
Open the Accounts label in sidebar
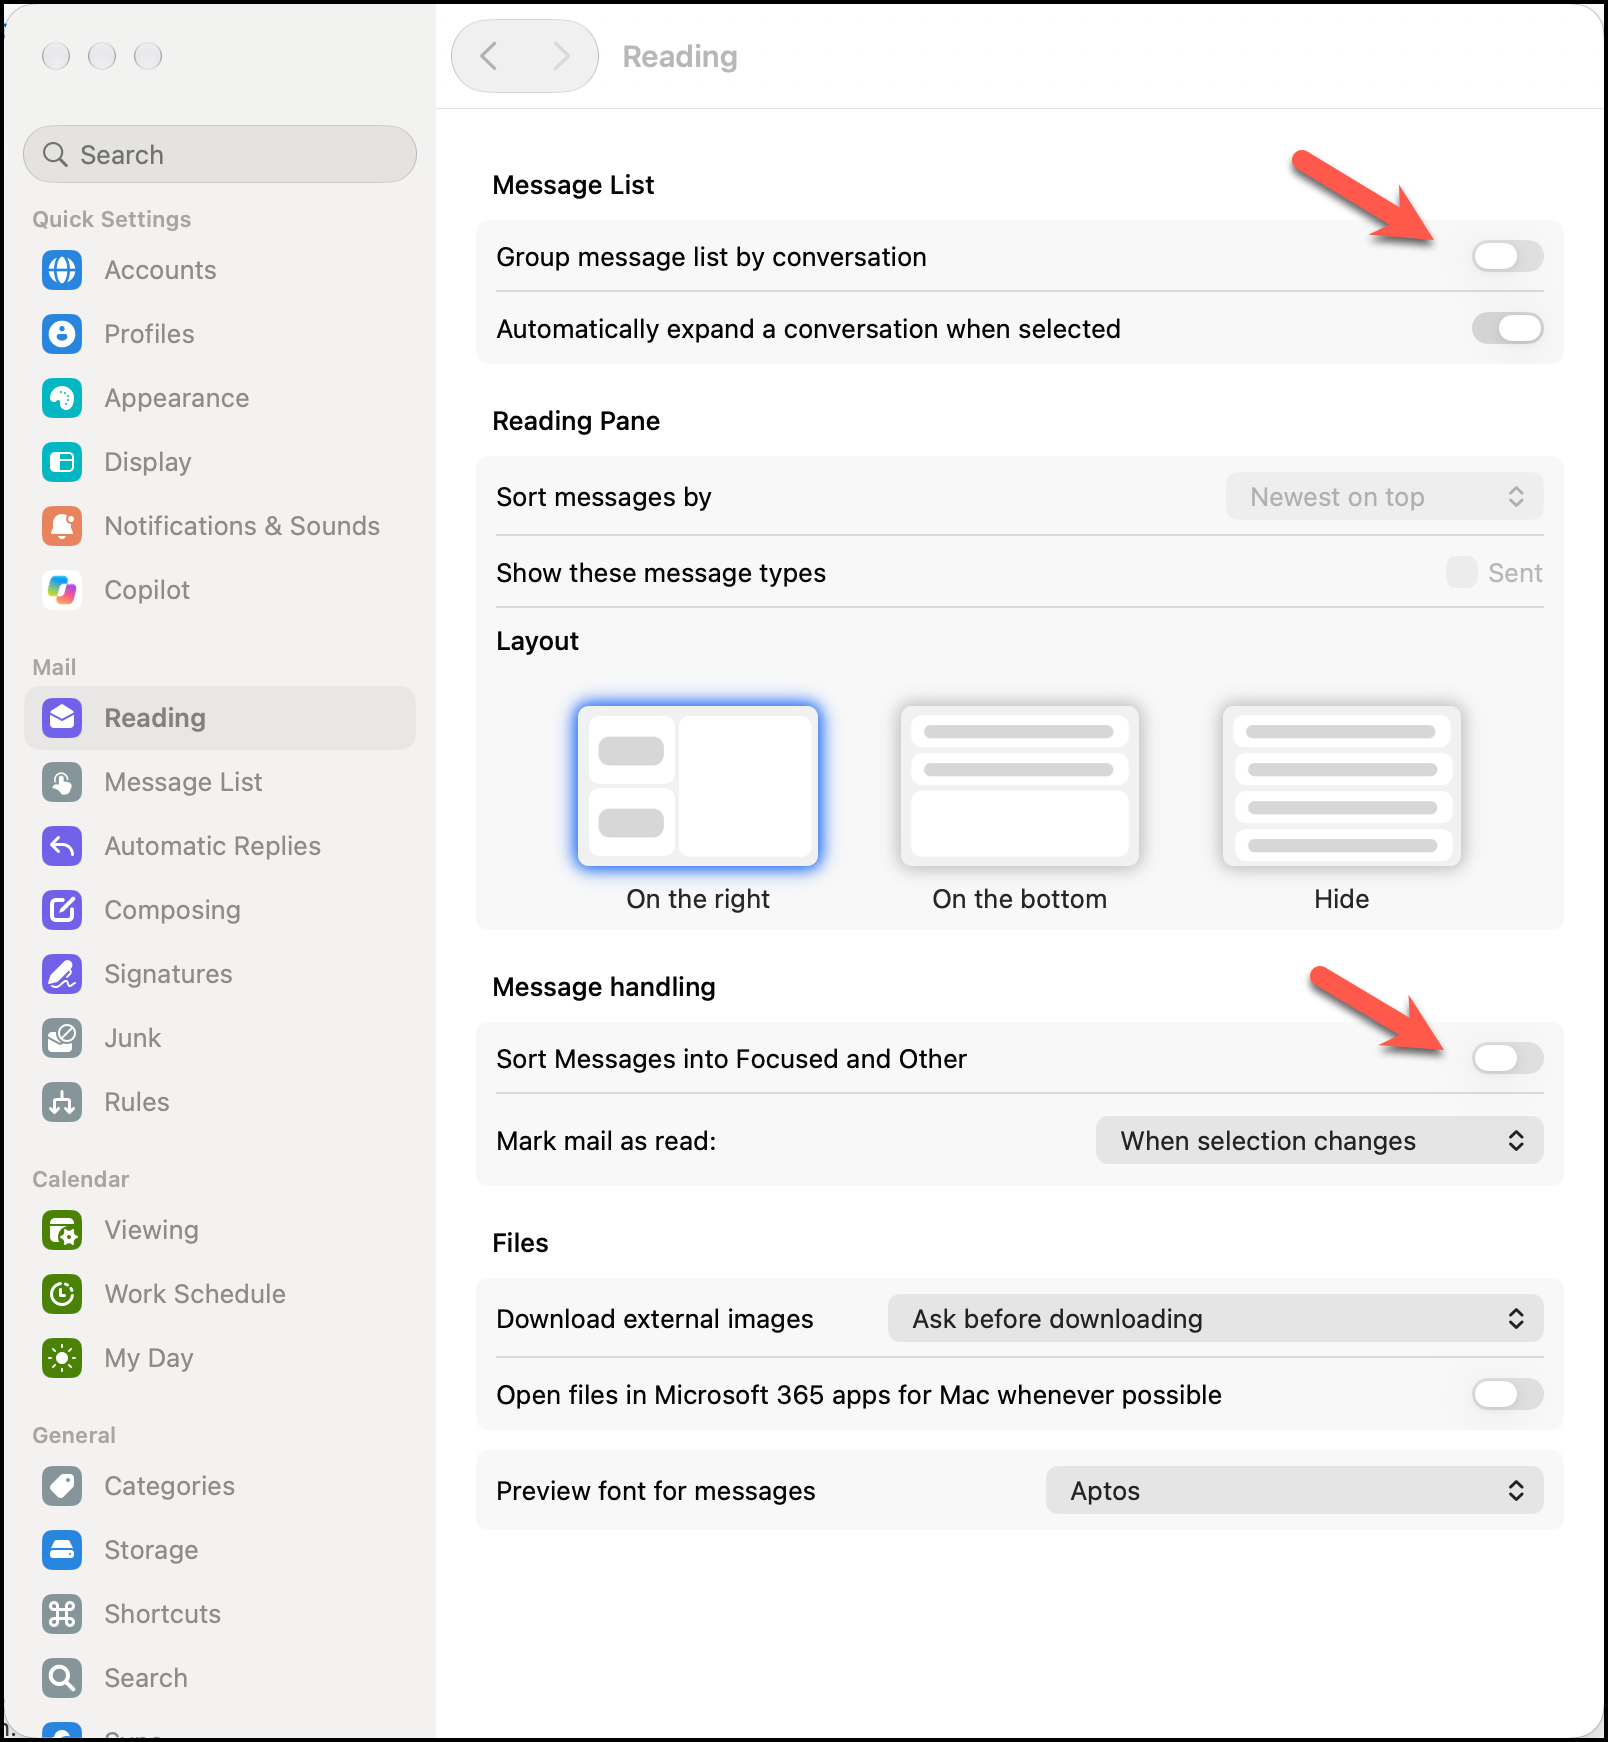click(160, 270)
